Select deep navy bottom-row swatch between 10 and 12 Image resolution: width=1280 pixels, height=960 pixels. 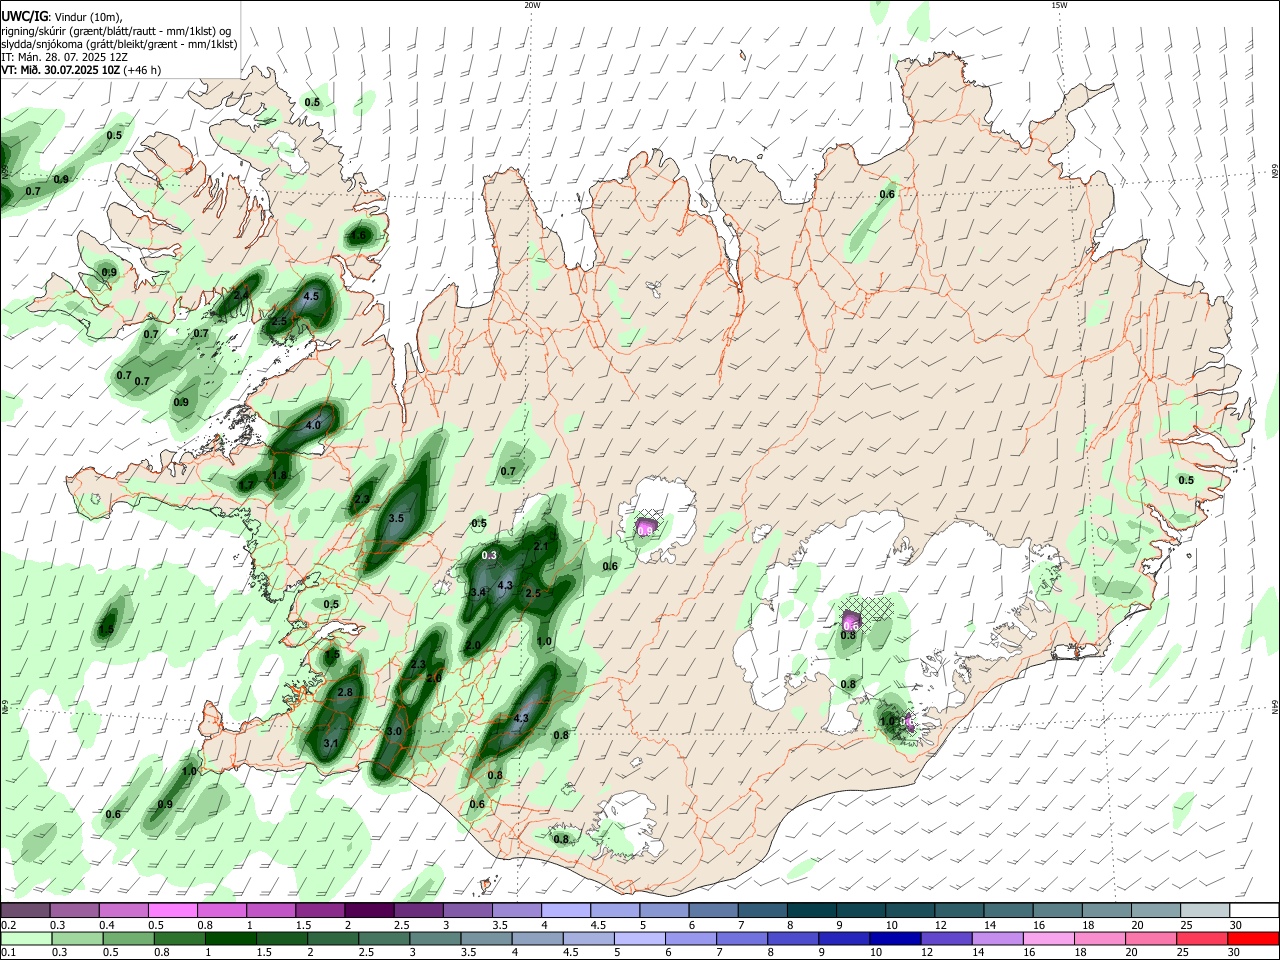tap(894, 938)
